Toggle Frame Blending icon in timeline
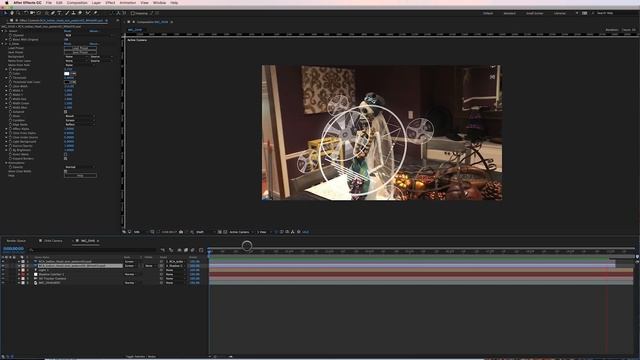This screenshot has height=360, width=640. click(186, 250)
